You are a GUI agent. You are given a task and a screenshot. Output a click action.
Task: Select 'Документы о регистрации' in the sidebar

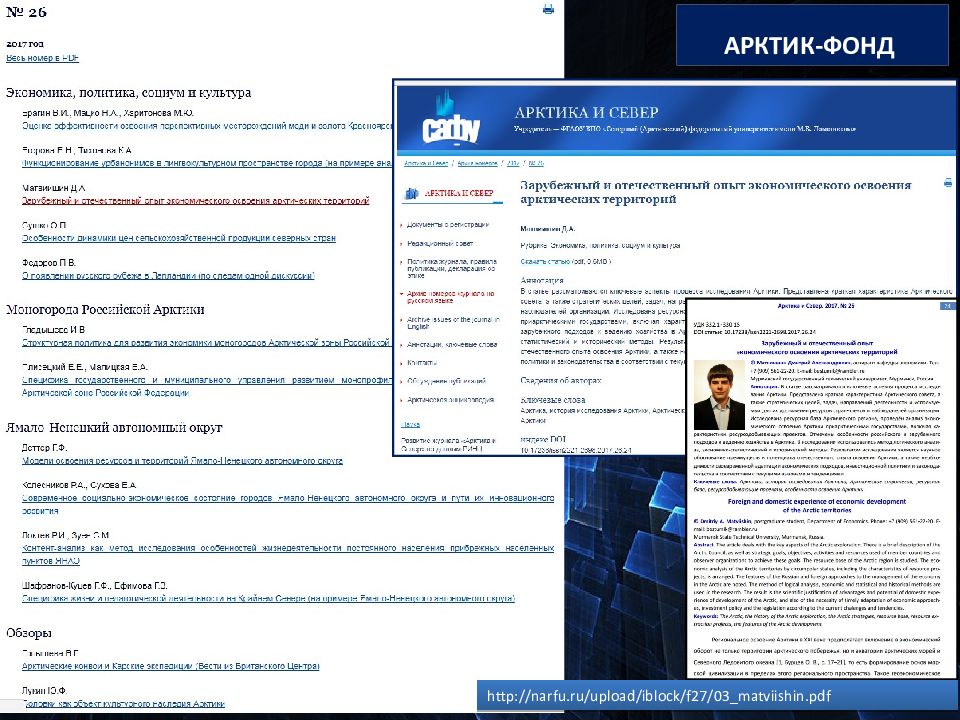click(448, 225)
